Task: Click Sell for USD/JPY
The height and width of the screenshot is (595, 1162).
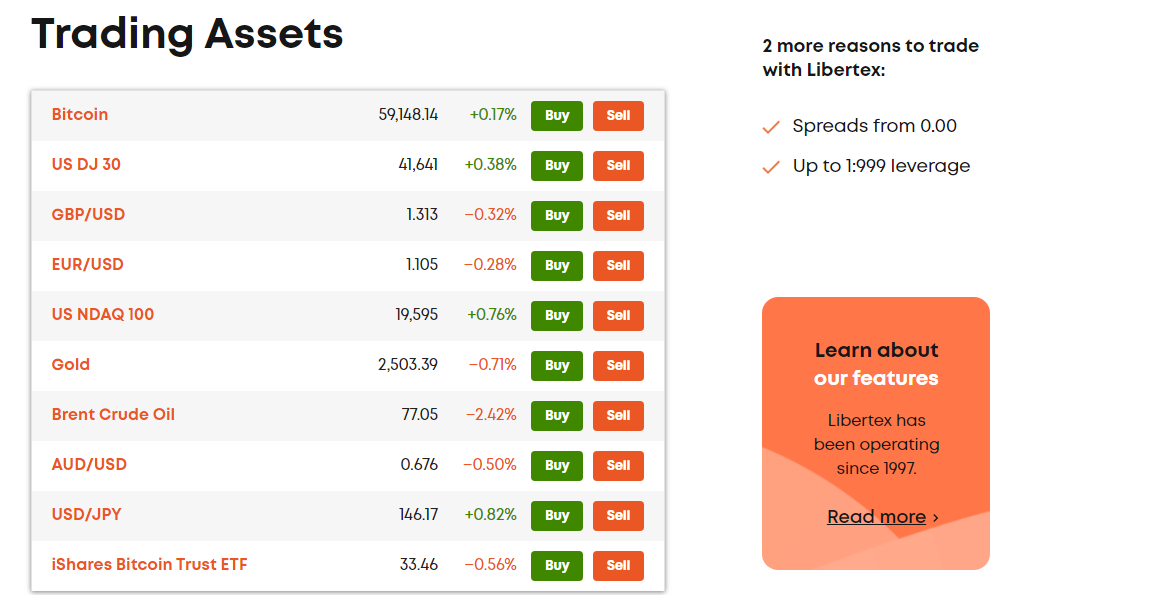Action: point(618,516)
